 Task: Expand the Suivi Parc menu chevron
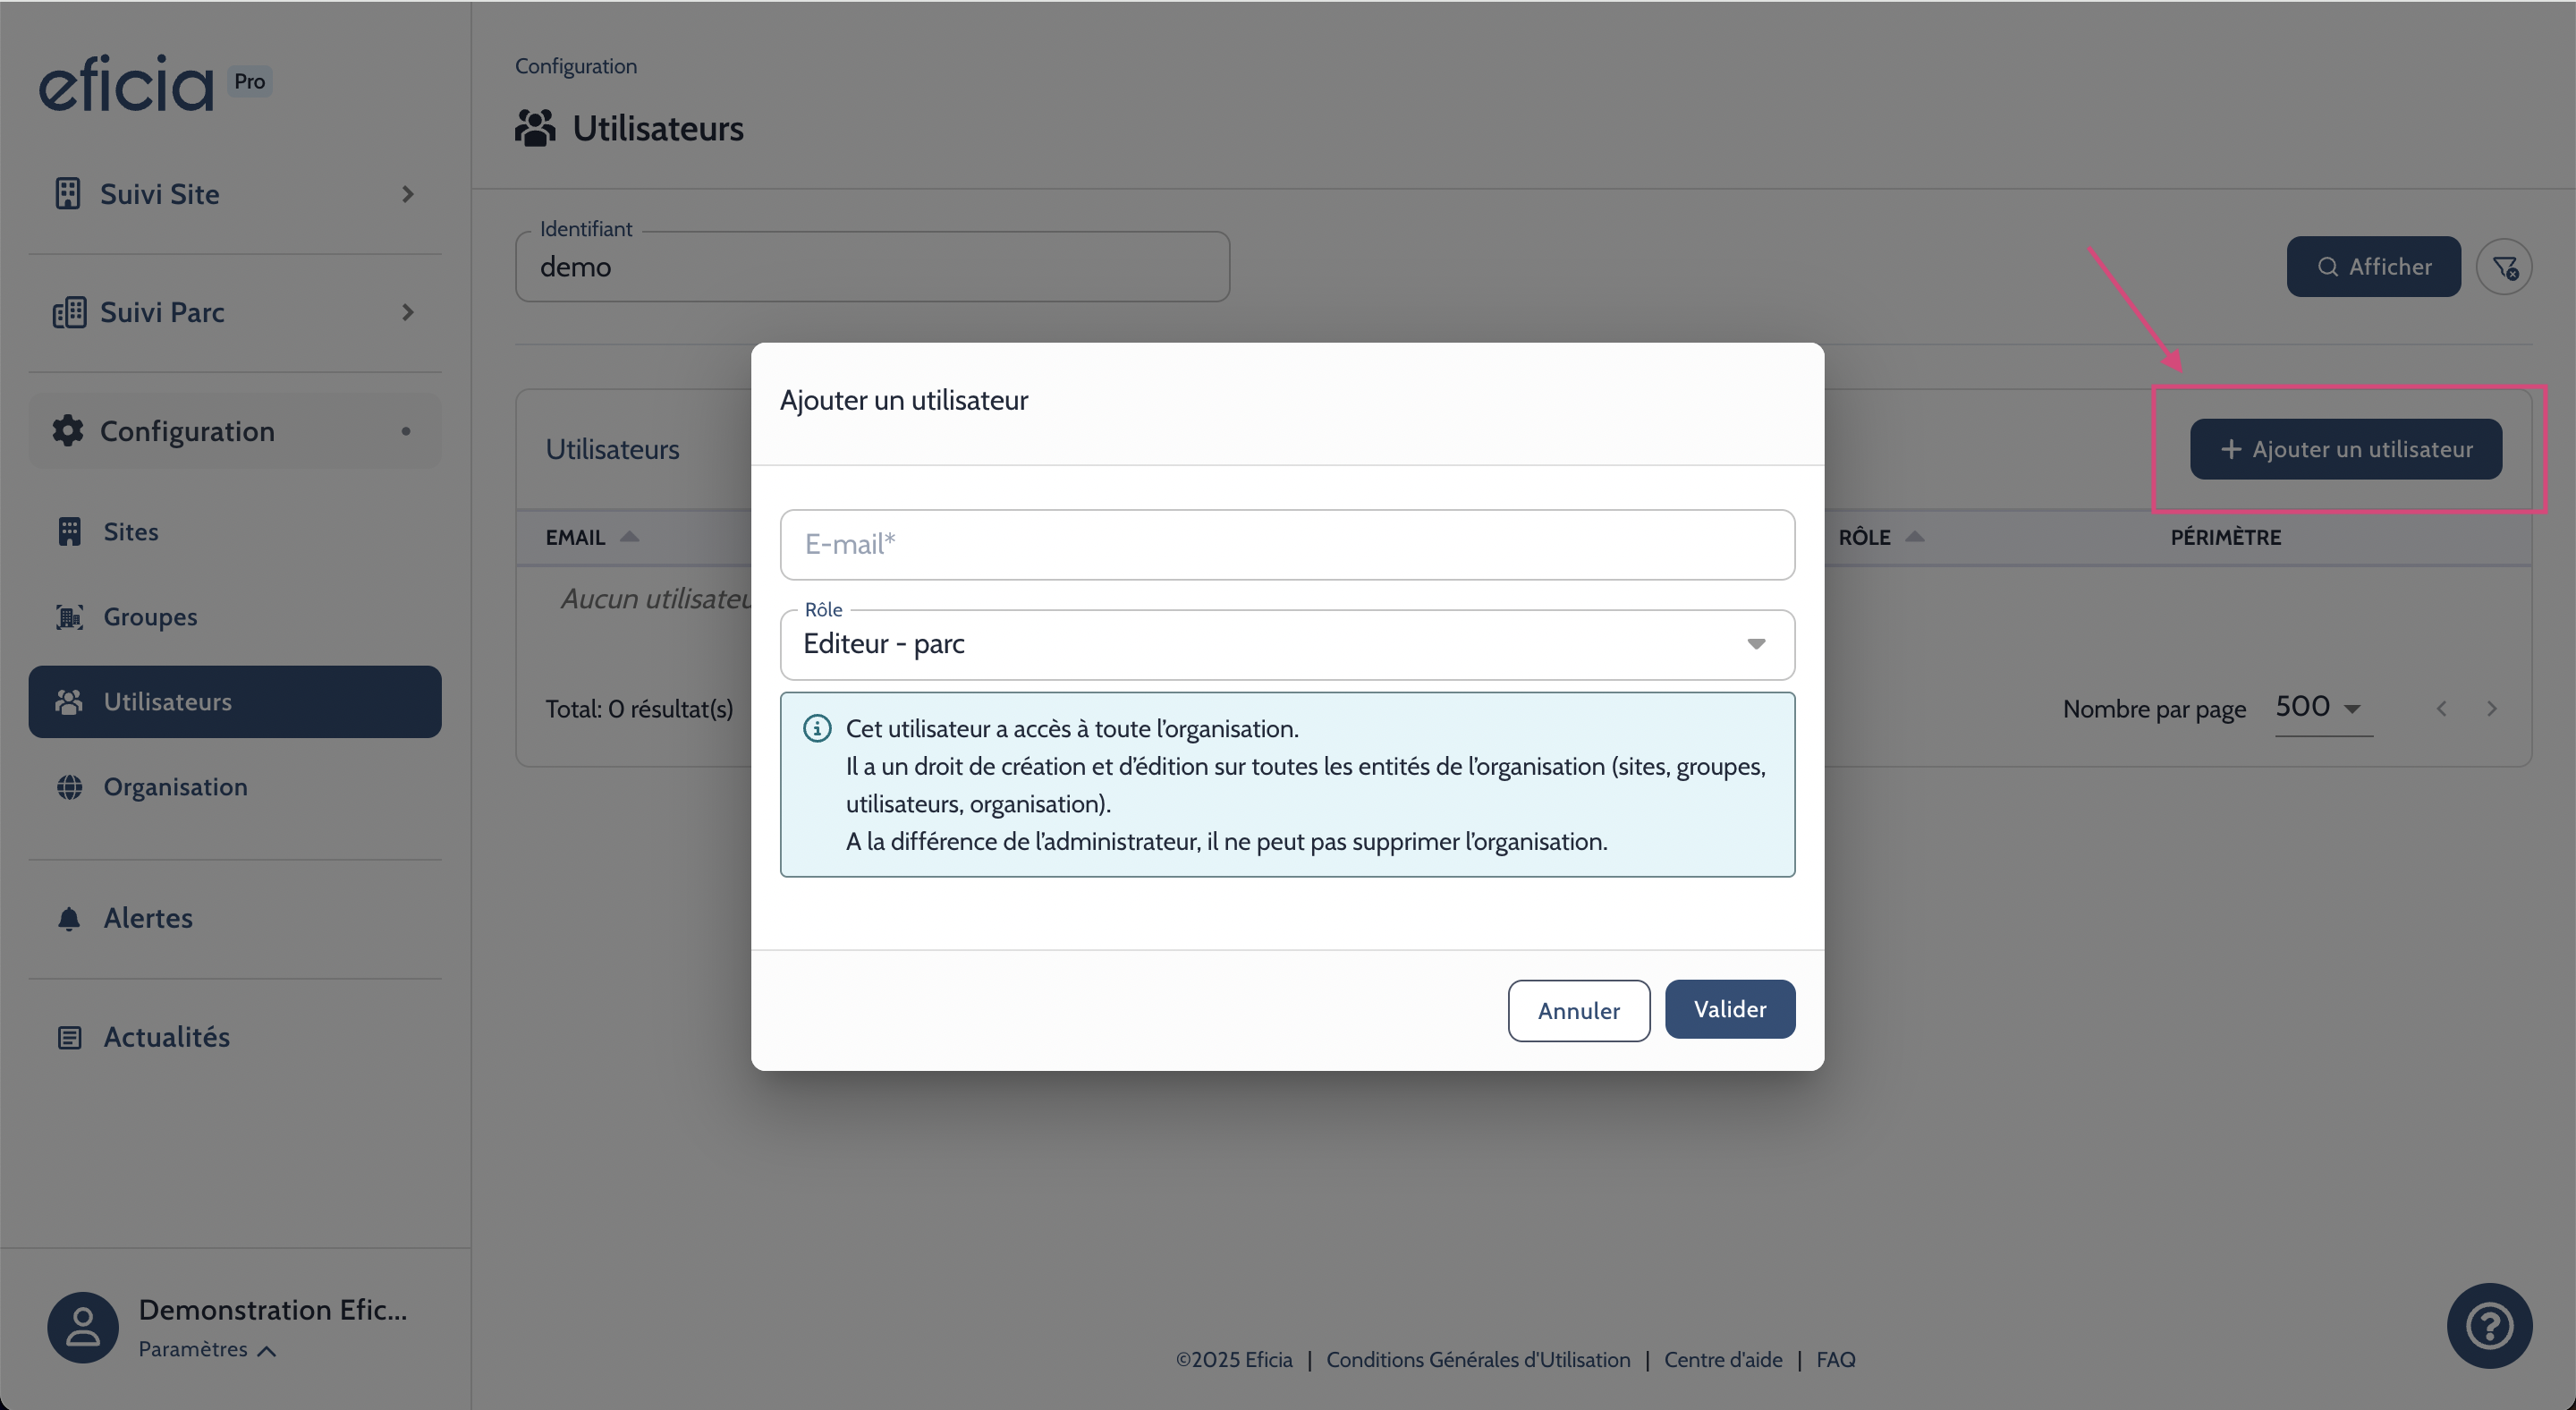click(x=407, y=312)
